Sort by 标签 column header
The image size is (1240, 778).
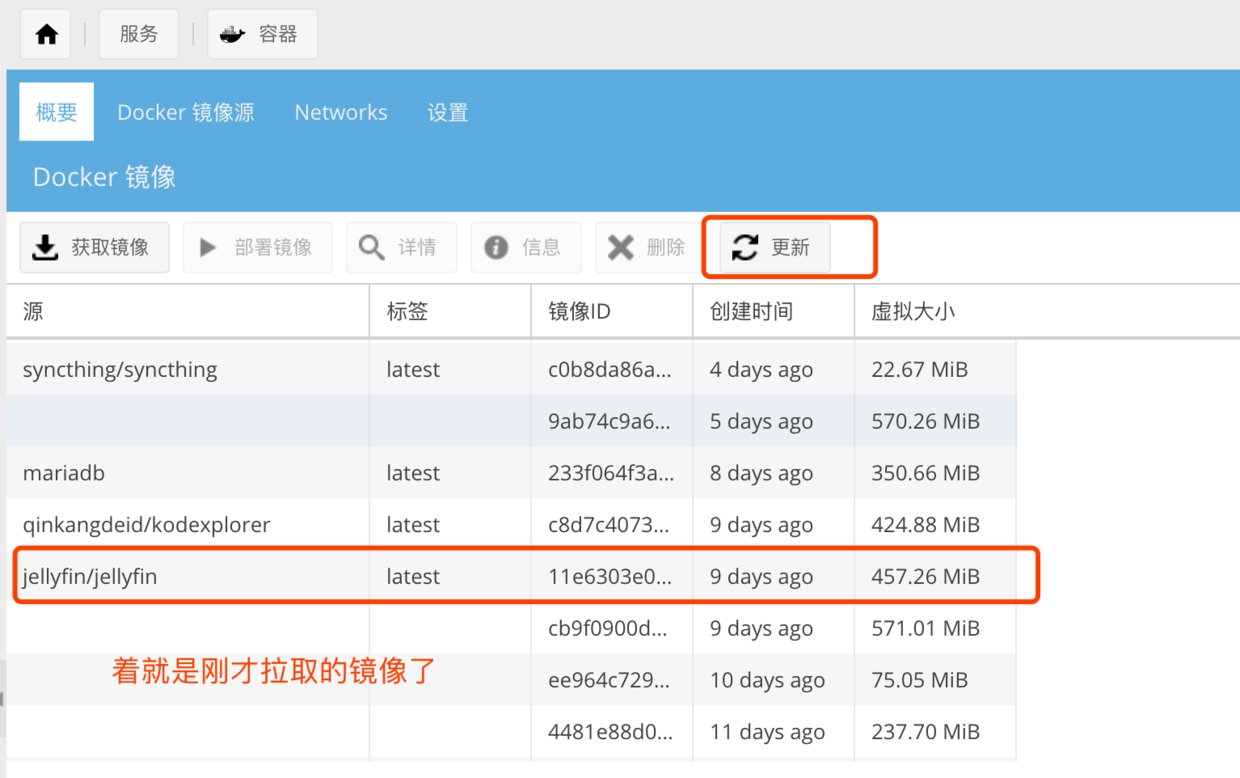[451, 311]
